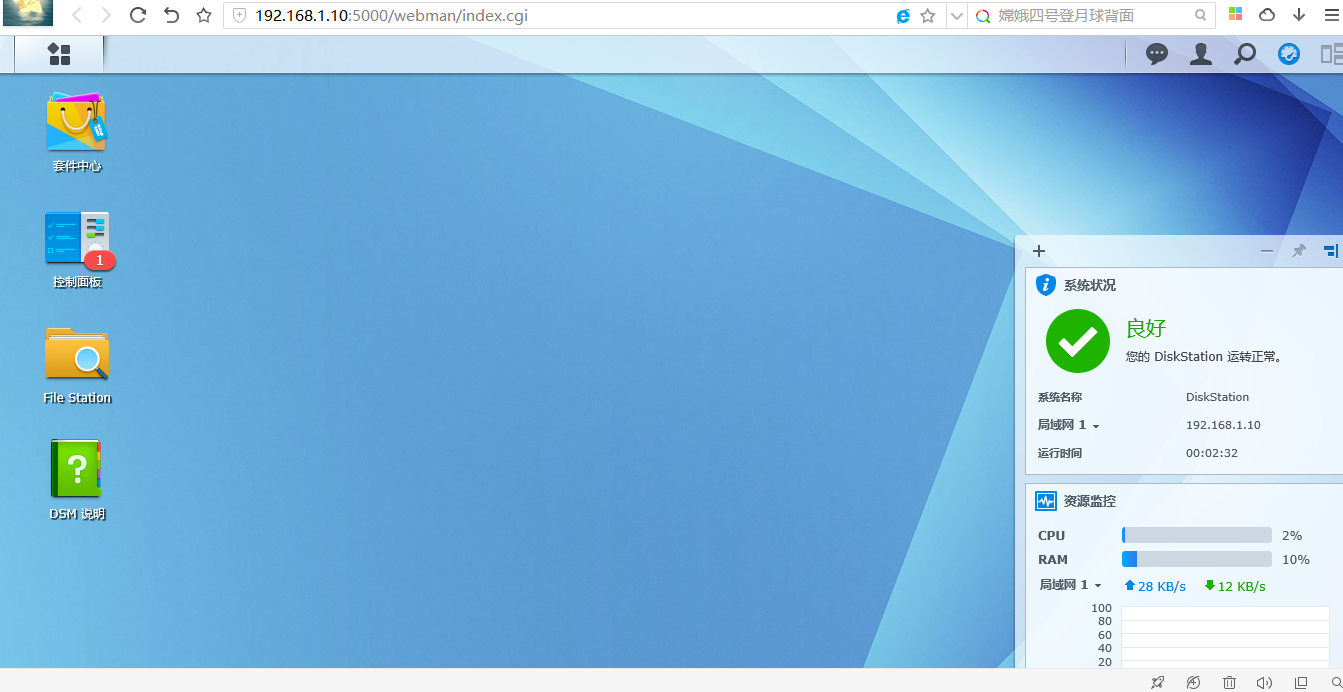
Task: Reload the page with the refresh icon
Action: (x=138, y=15)
